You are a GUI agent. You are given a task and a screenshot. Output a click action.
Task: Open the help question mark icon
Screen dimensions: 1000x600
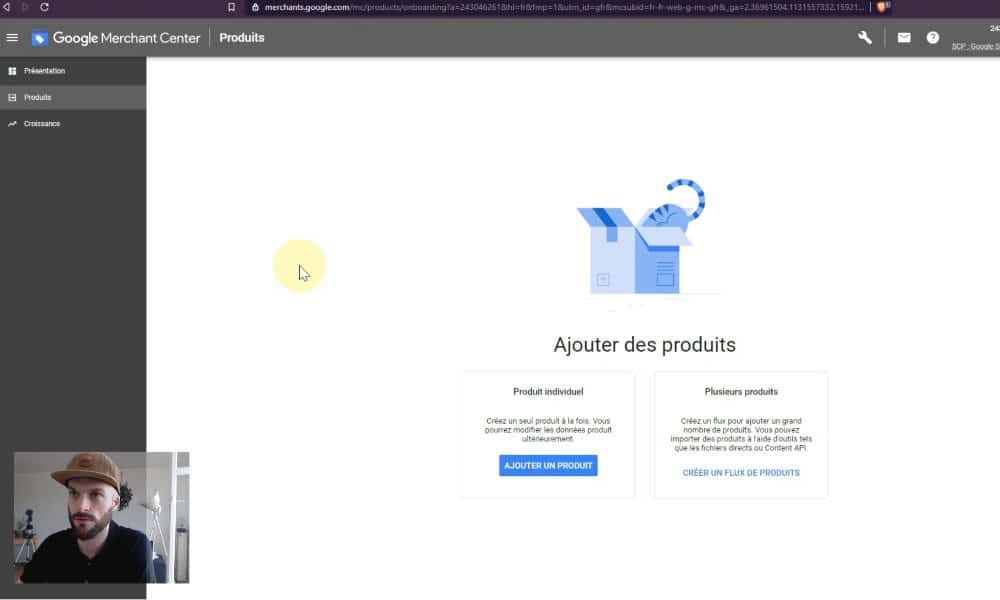click(x=932, y=38)
